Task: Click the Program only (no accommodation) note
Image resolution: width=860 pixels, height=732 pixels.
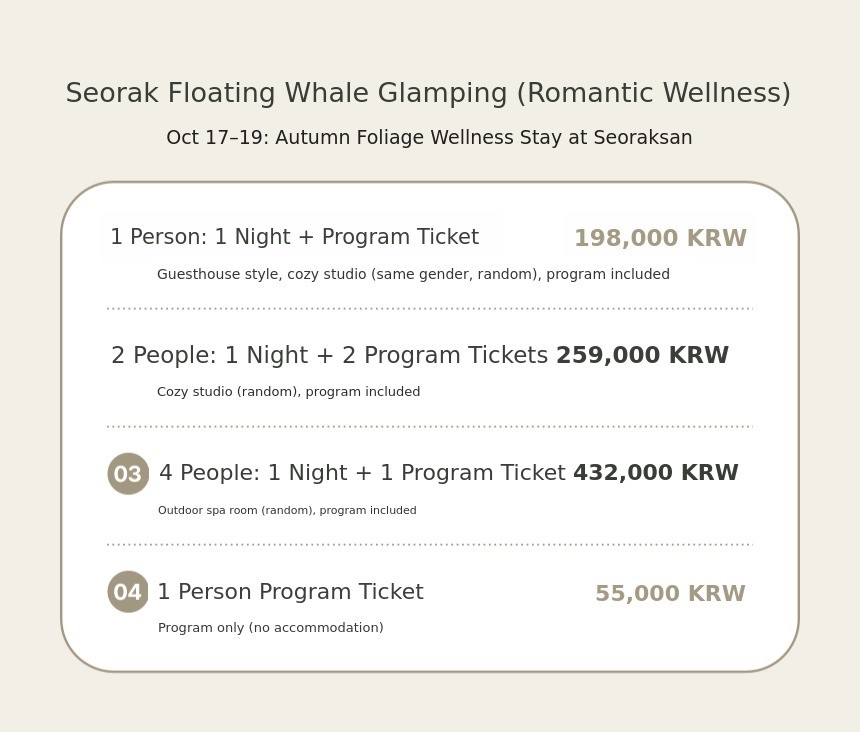Action: [x=271, y=628]
